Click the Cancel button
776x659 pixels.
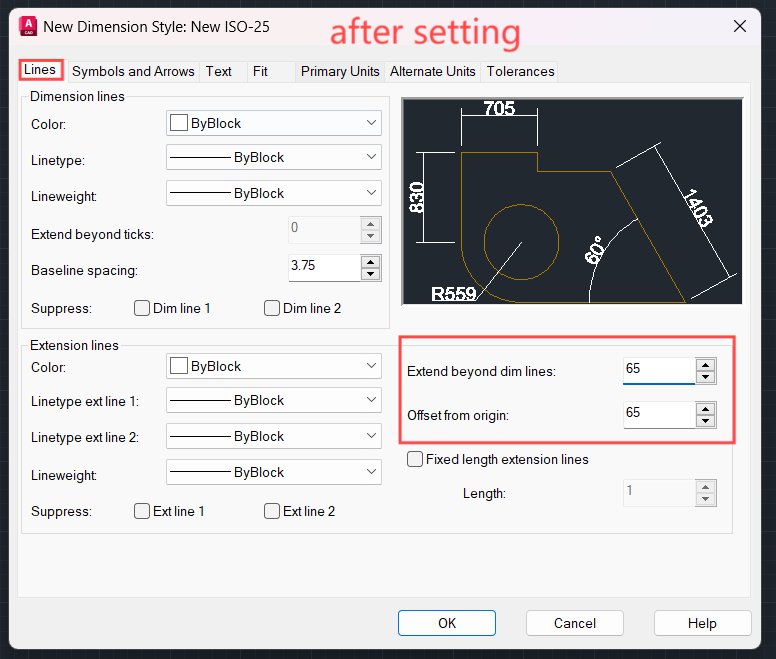(x=575, y=623)
